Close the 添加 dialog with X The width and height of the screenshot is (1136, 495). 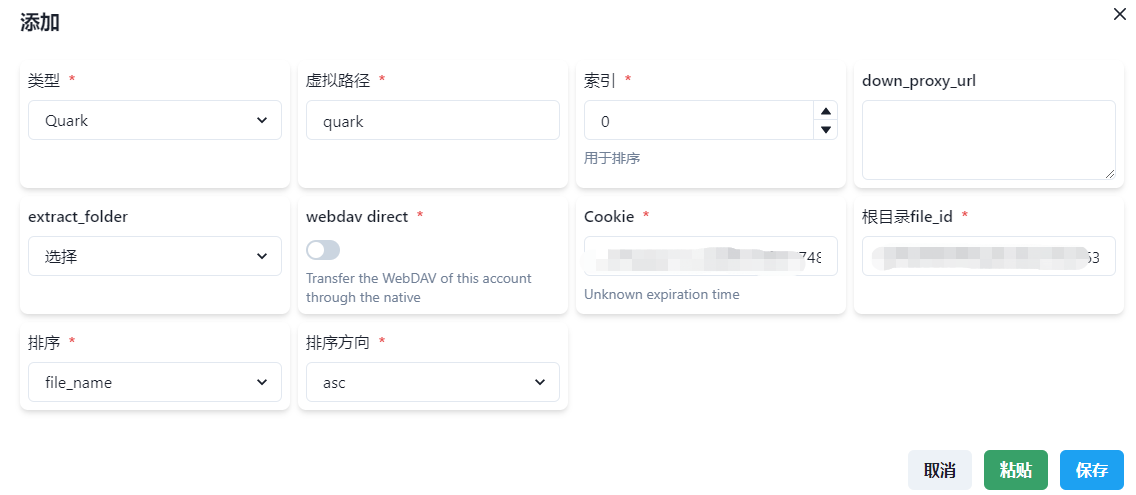(1120, 14)
